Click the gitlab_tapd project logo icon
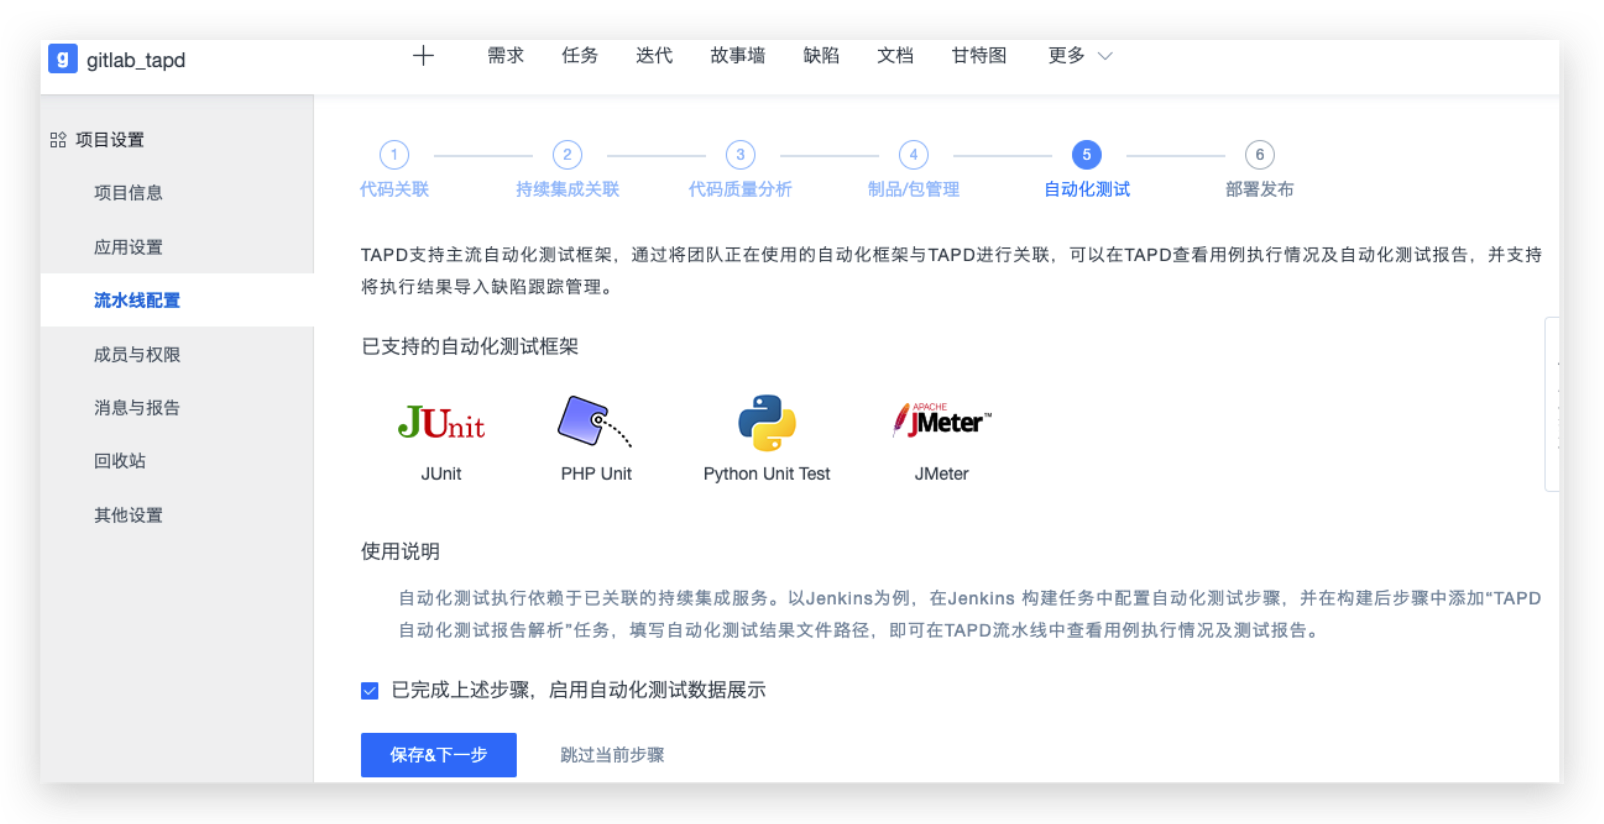1604x824 pixels. (x=63, y=59)
